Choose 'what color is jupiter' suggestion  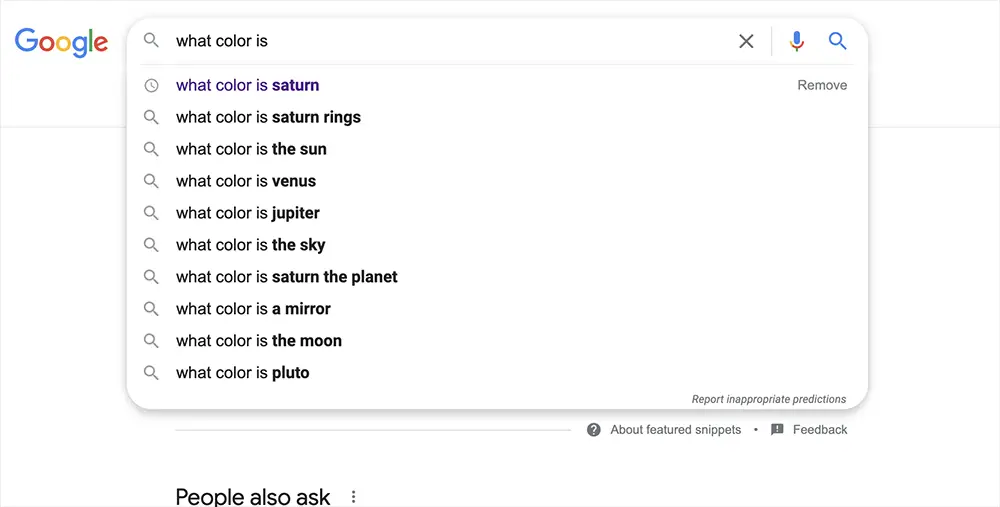coord(248,213)
